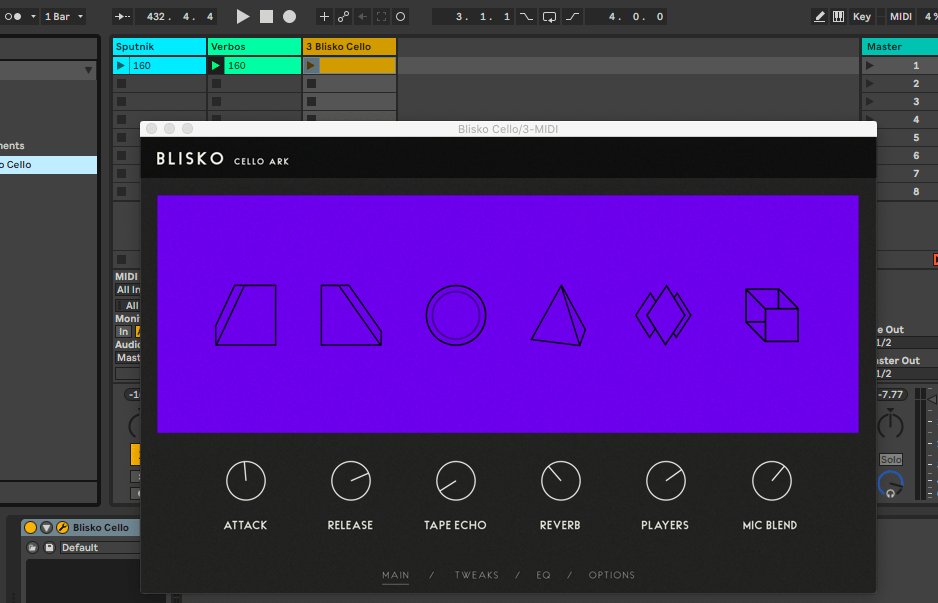Arm the transport Record button
Screen dimensions: 938x603
pyautogui.click(x=290, y=17)
